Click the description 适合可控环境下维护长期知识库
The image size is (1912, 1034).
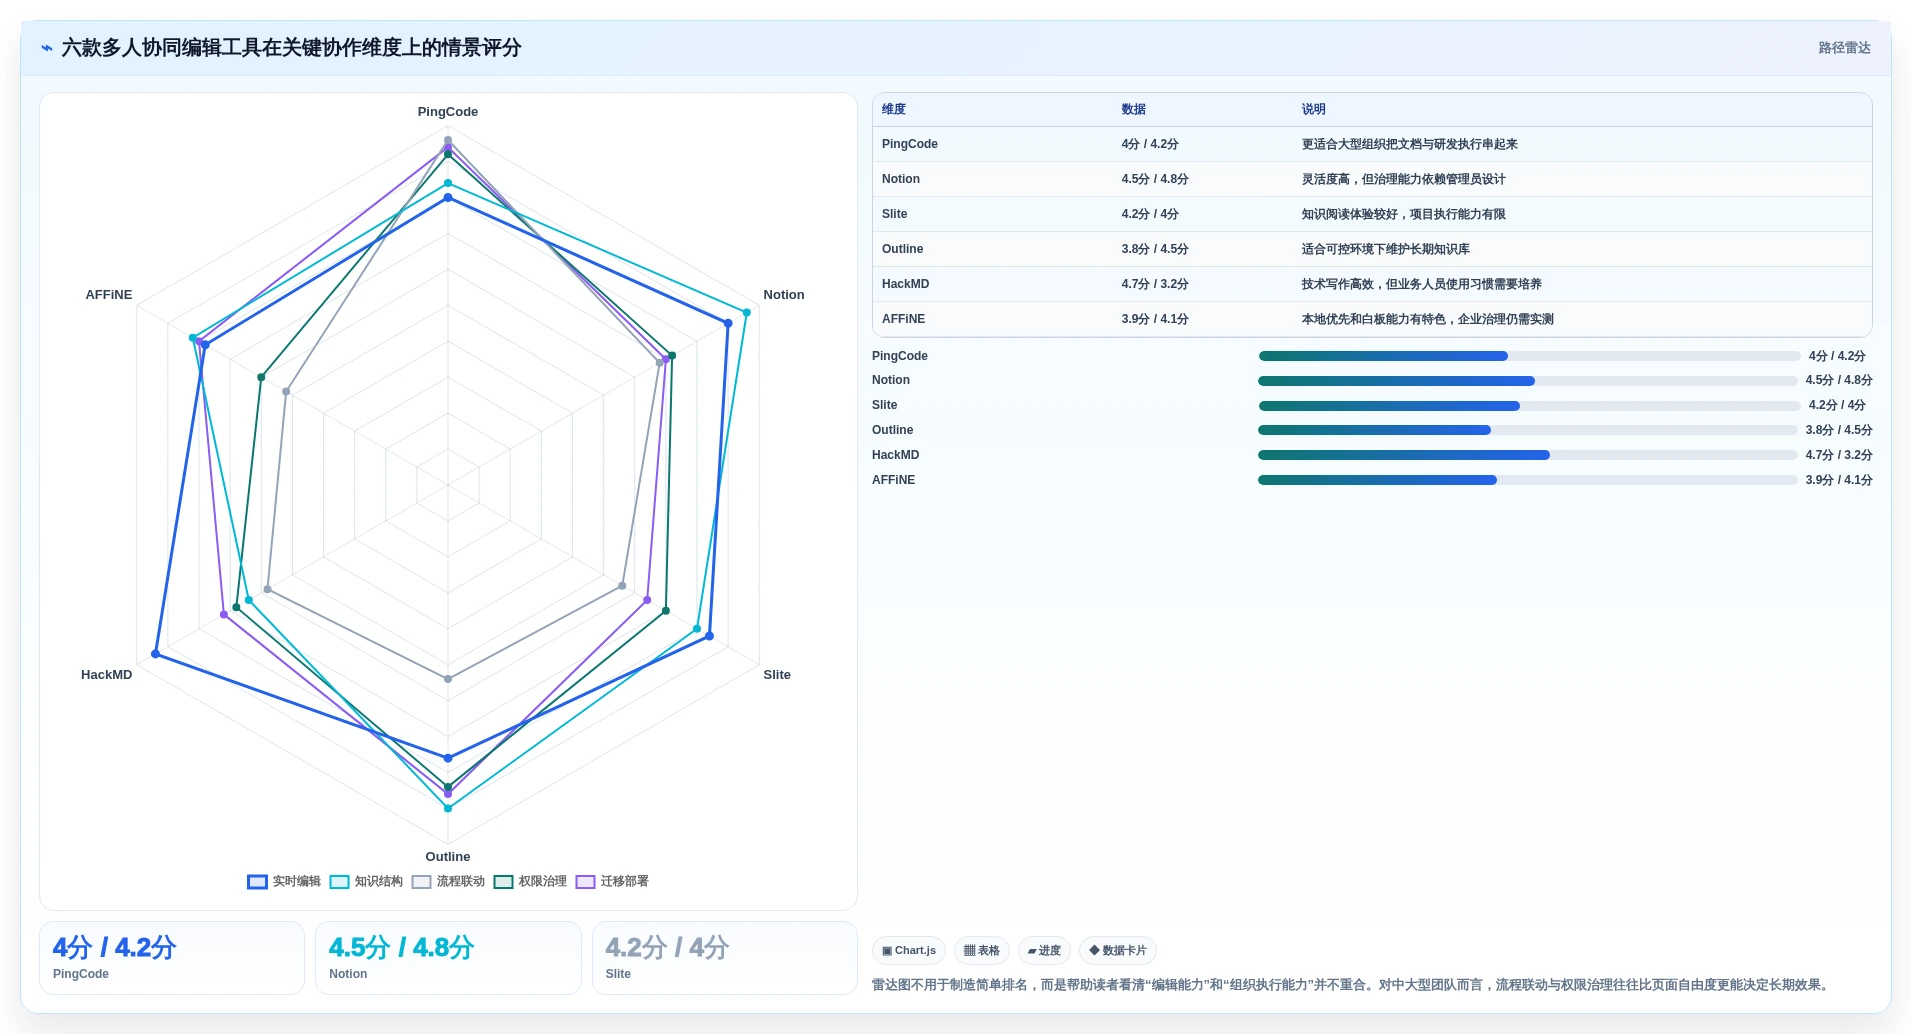pos(1385,249)
